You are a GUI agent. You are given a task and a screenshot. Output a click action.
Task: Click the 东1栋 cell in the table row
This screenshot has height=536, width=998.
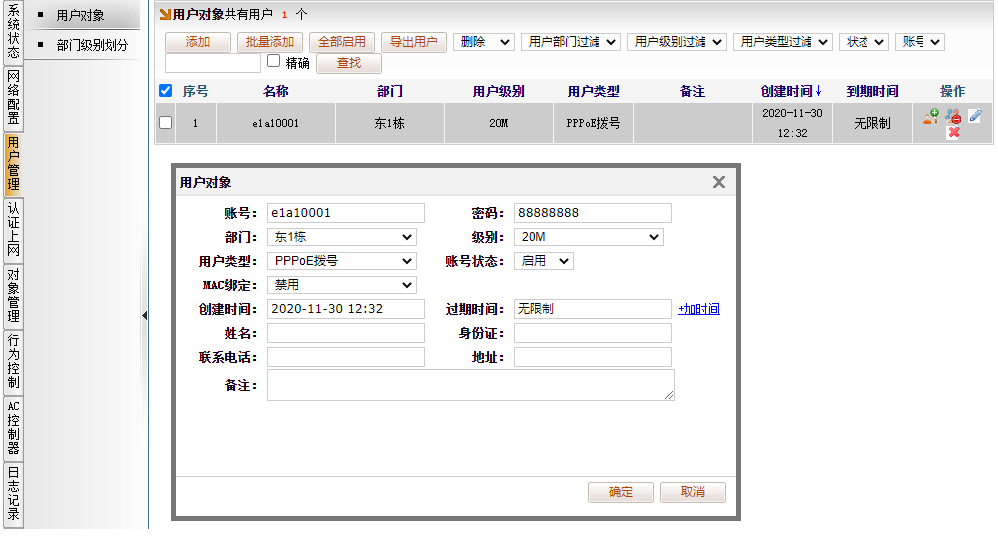pyautogui.click(x=390, y=123)
